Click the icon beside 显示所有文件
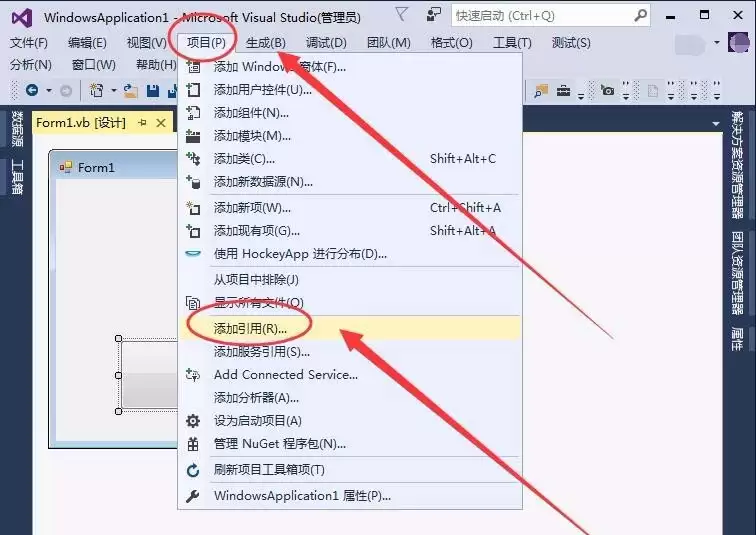 [x=193, y=303]
